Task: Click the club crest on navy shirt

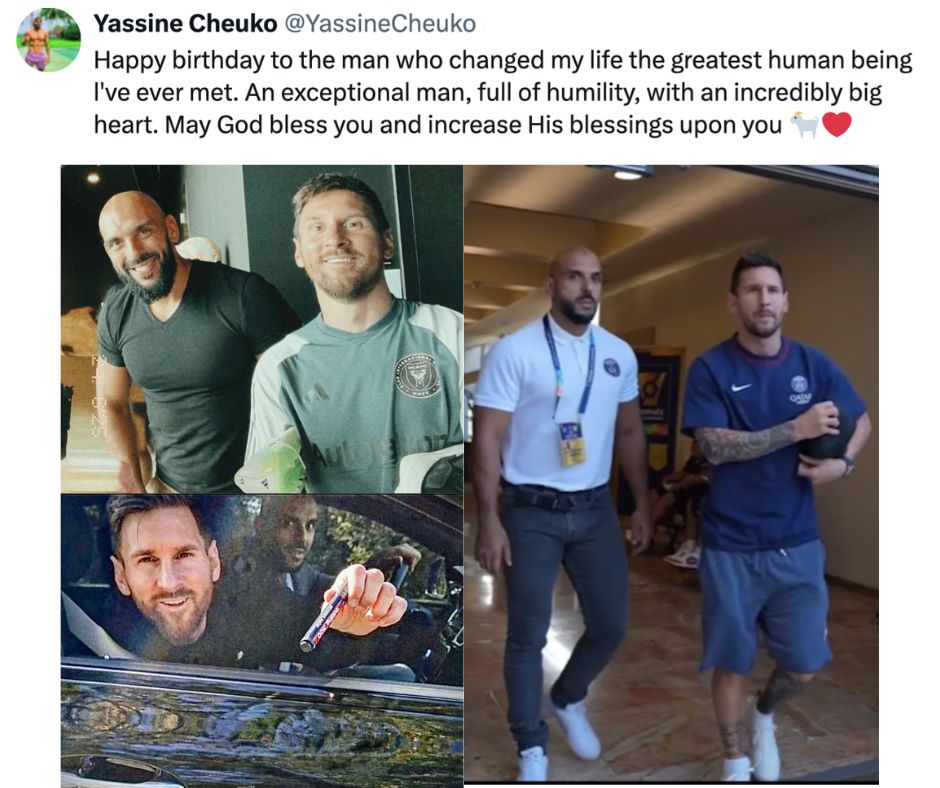Action: [x=799, y=384]
